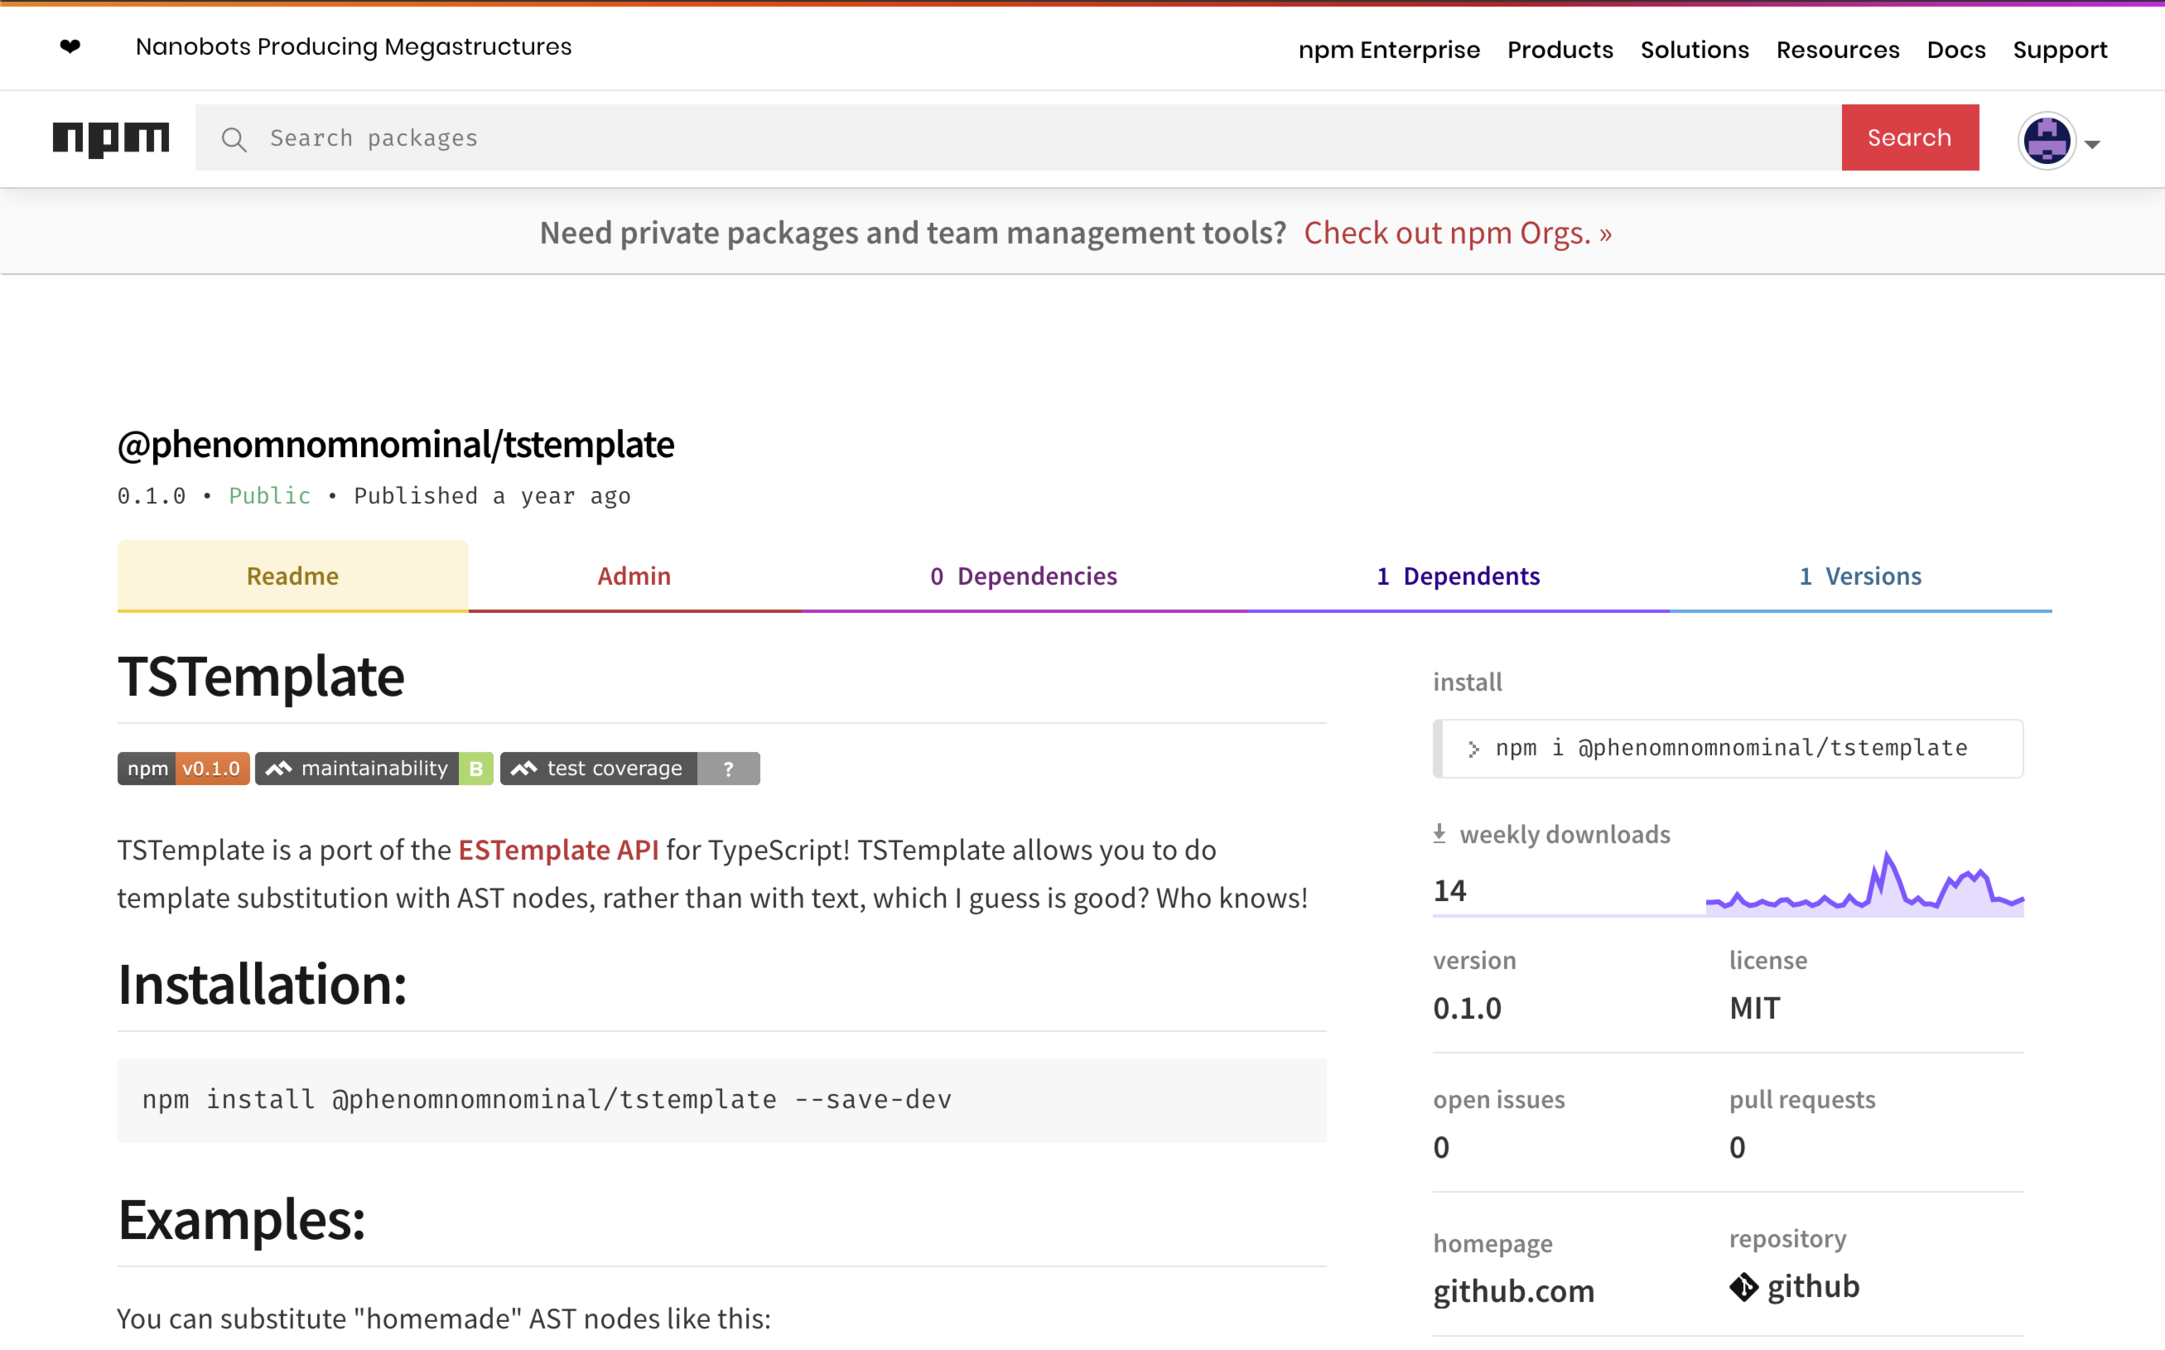This screenshot has width=2165, height=1350.
Task: Open the test coverage badge
Action: click(x=630, y=768)
